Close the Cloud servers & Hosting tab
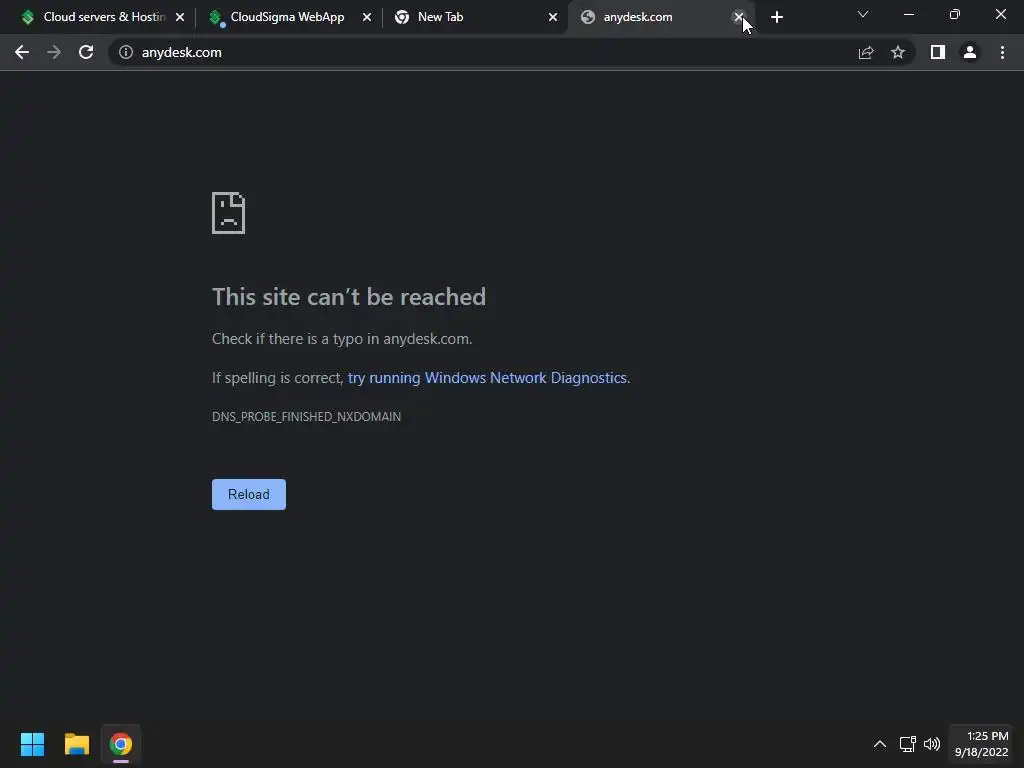Viewport: 1024px width, 768px height. [x=180, y=17]
